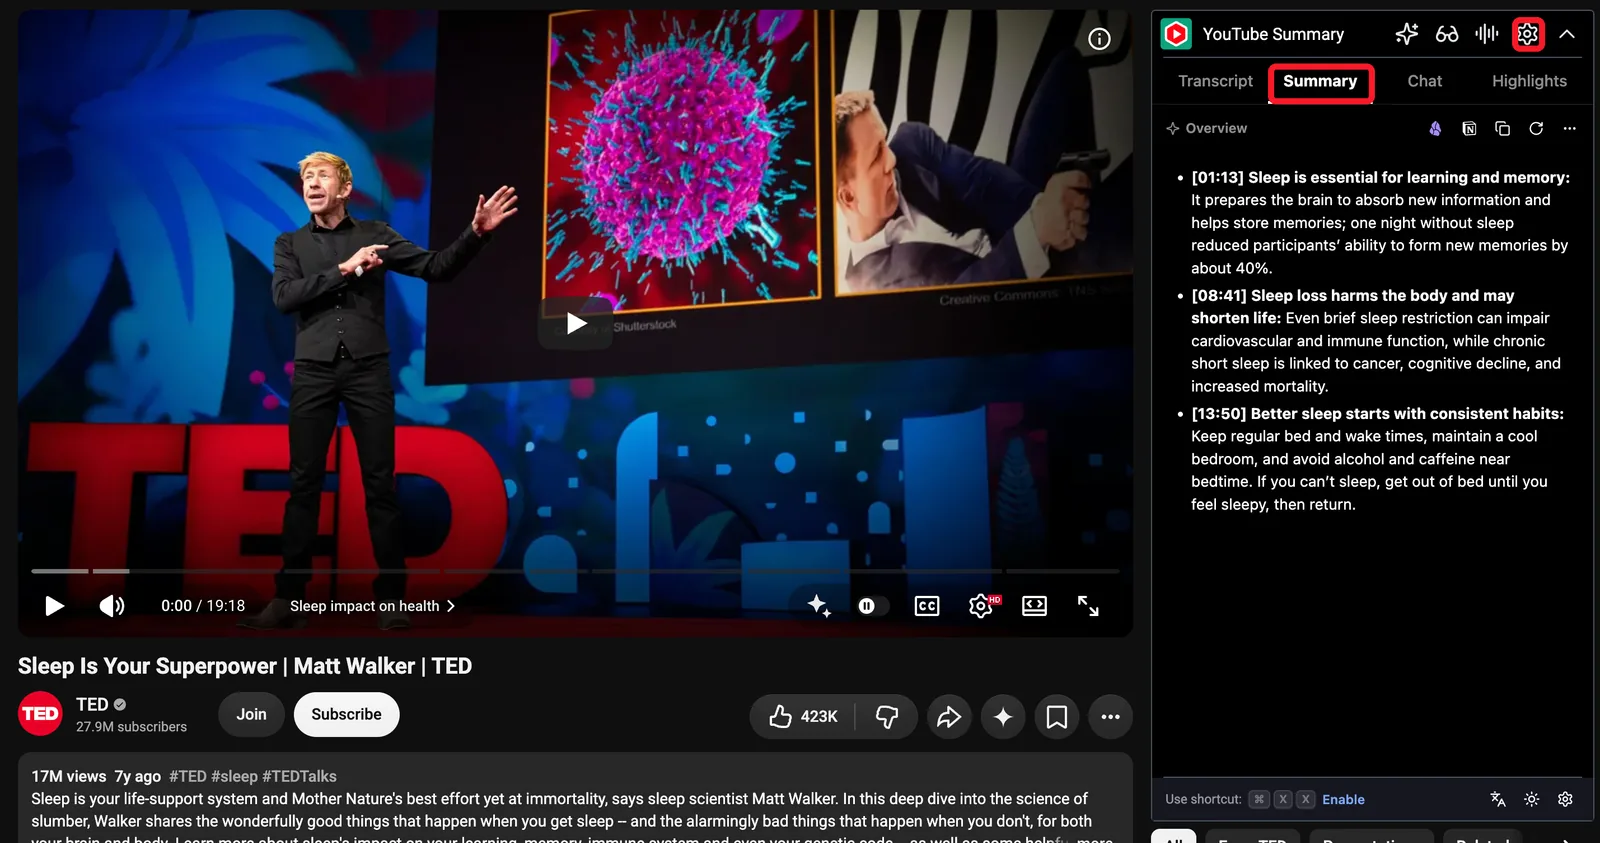Share the video using the arrow button
1600x843 pixels.
point(948,716)
